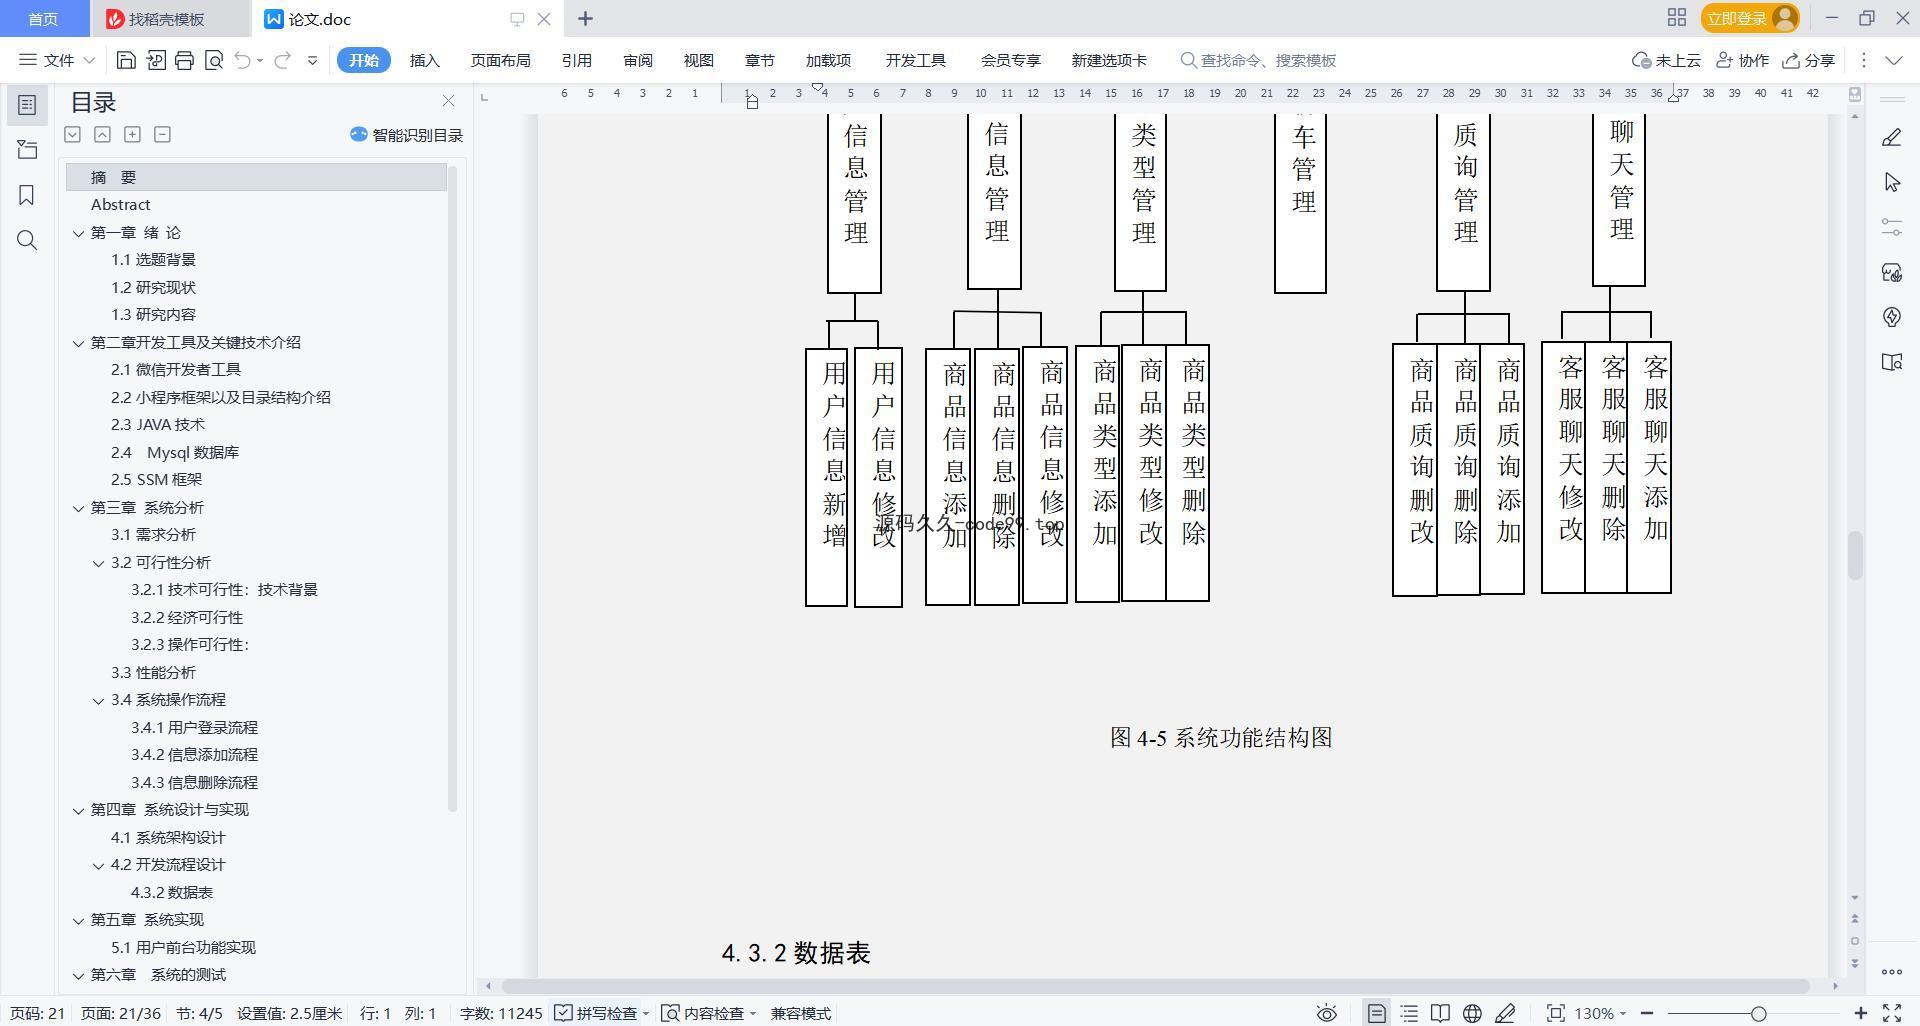Screen dimensions: 1920x1026
Task: Open chapter navigation sidebar icon
Action: click(27, 150)
